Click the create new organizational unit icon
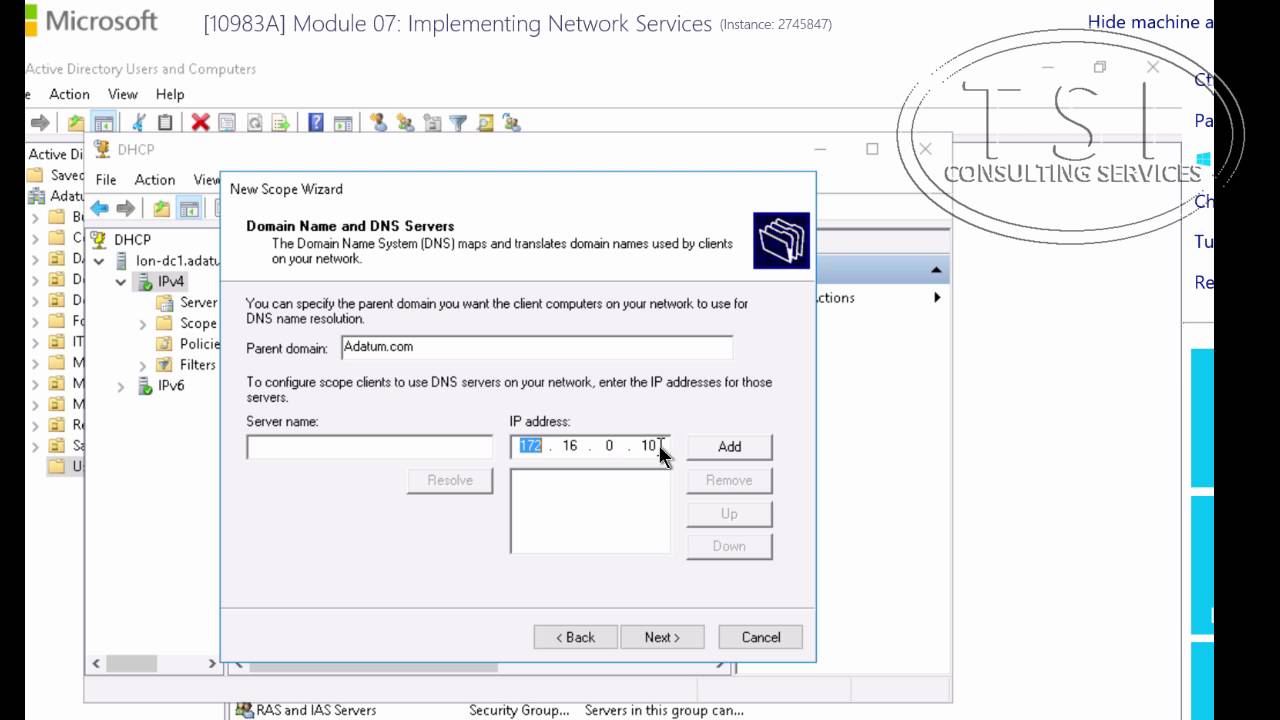The image size is (1280, 720). point(432,123)
